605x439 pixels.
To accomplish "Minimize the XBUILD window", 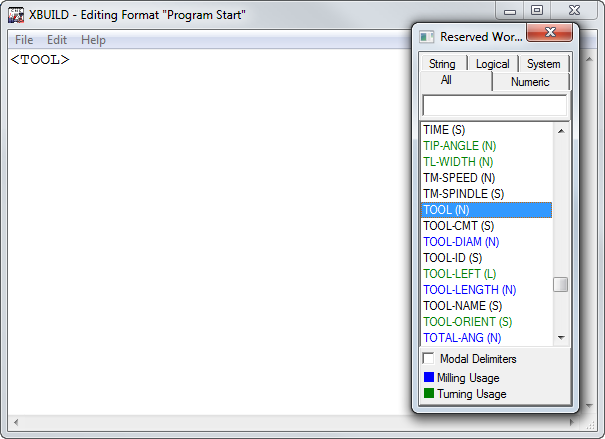I will coord(510,11).
